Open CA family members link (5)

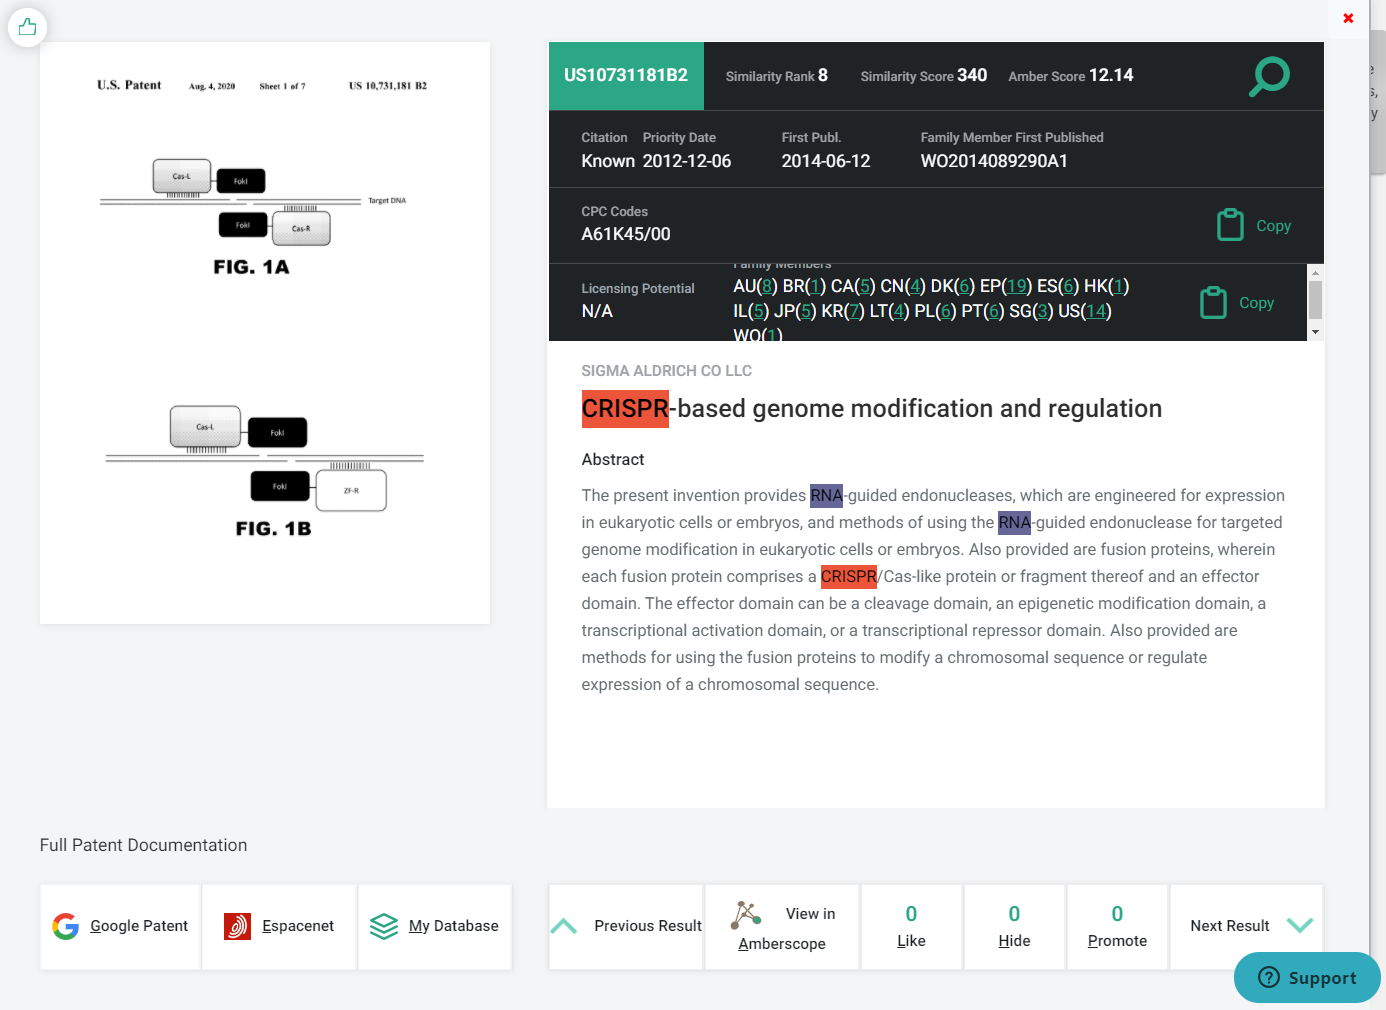[865, 286]
